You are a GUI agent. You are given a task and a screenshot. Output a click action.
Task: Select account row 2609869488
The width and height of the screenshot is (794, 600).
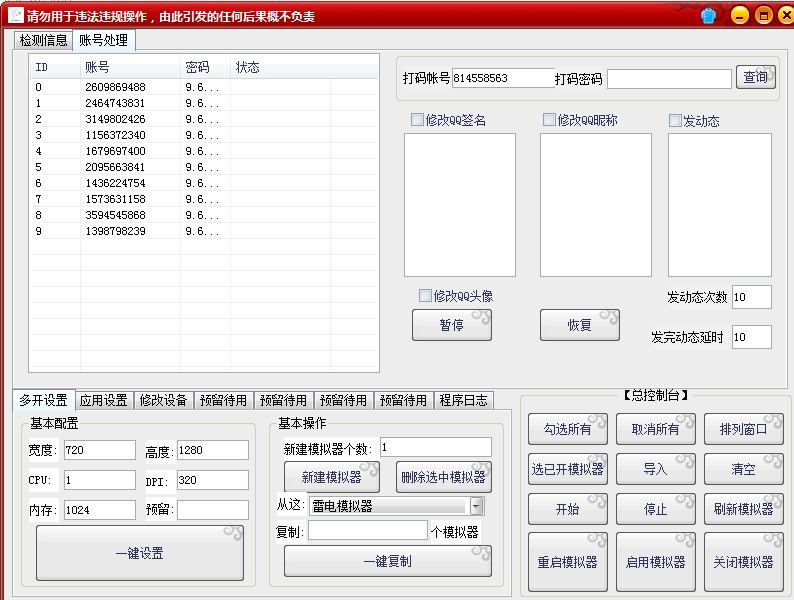(204, 87)
